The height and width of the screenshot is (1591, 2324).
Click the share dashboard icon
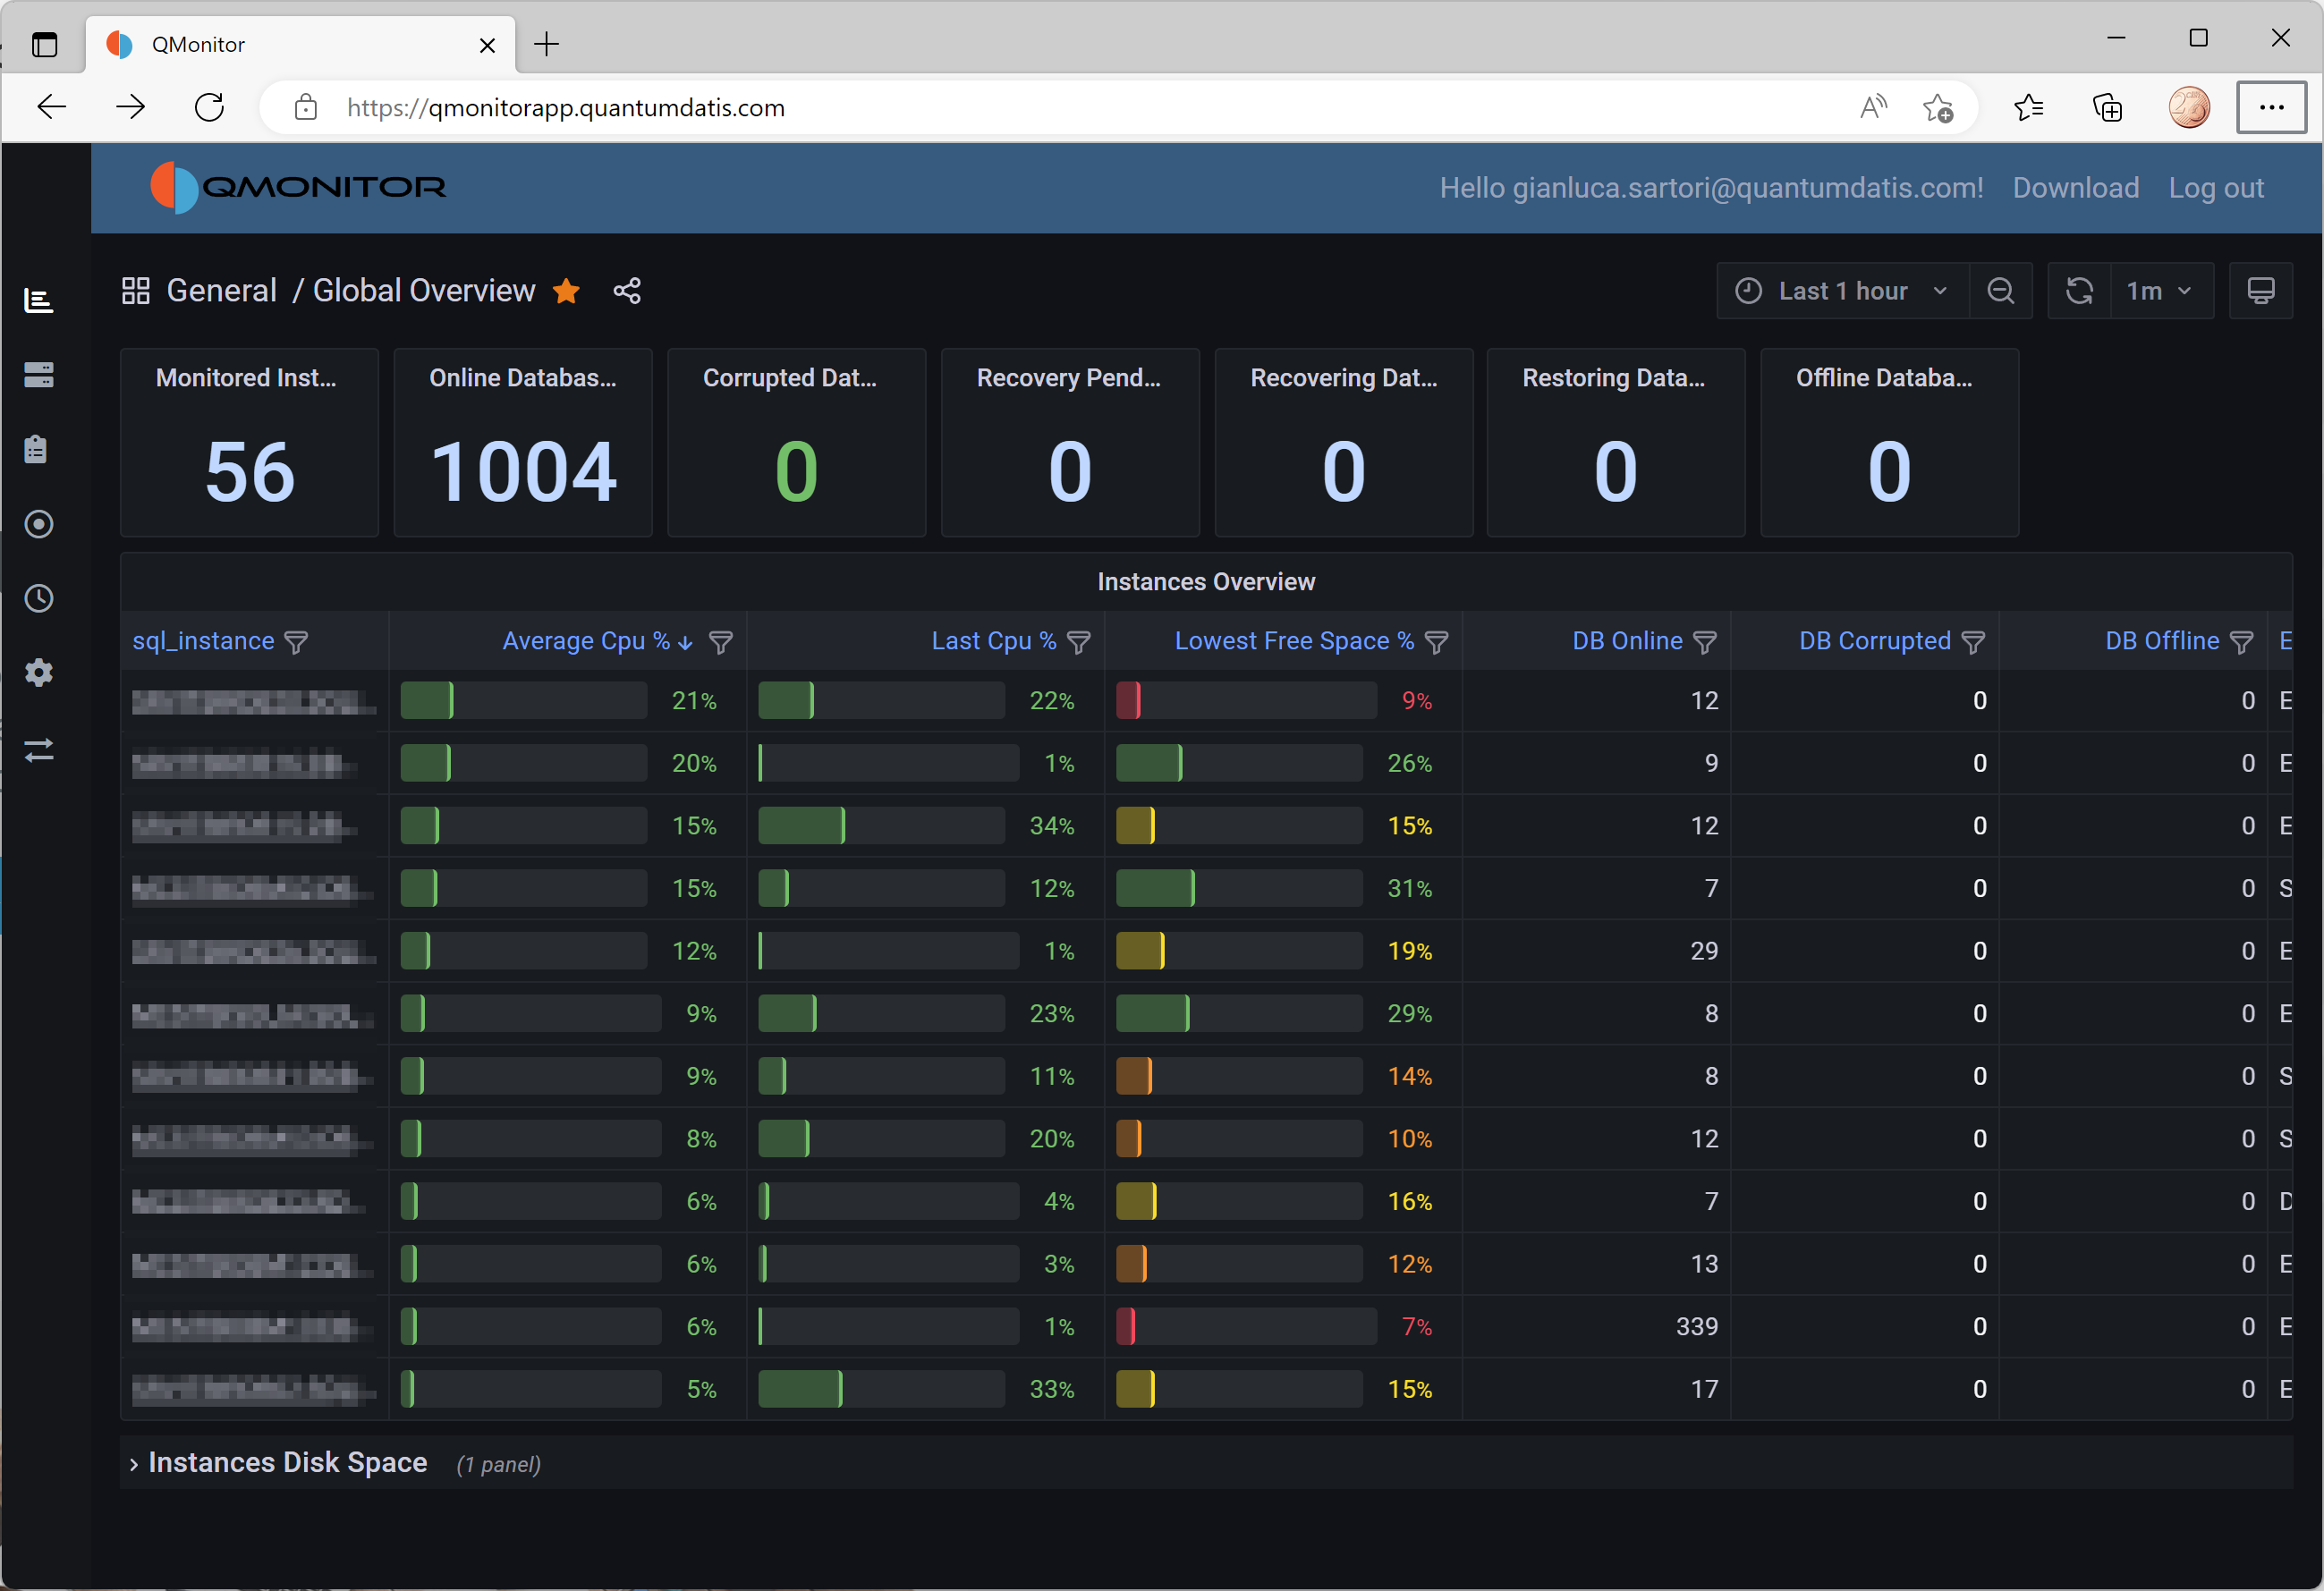[x=627, y=291]
